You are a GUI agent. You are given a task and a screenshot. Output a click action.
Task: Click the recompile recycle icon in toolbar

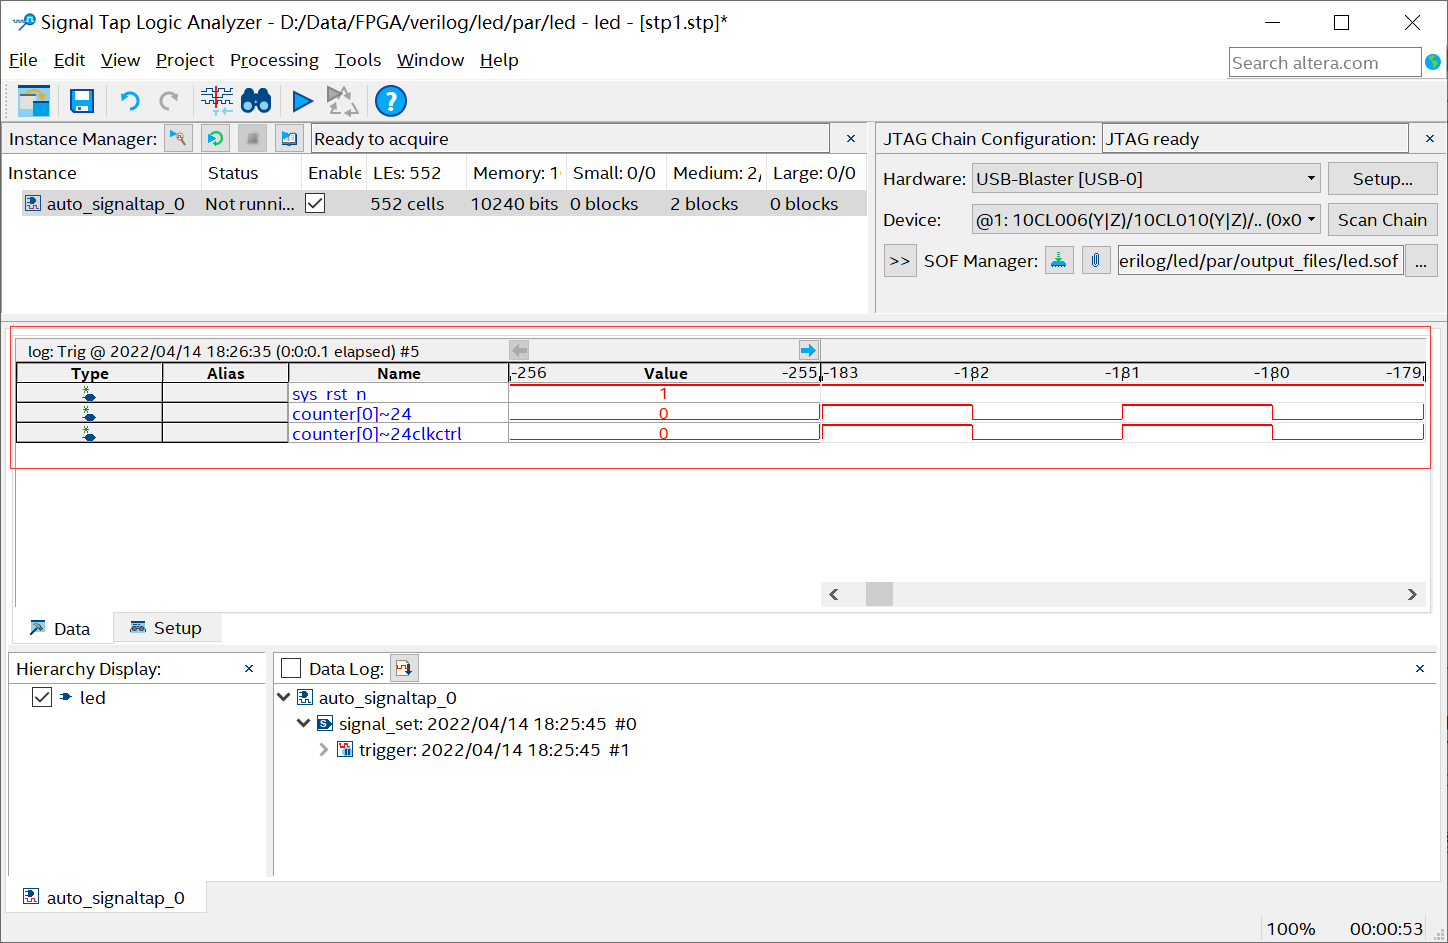click(342, 101)
